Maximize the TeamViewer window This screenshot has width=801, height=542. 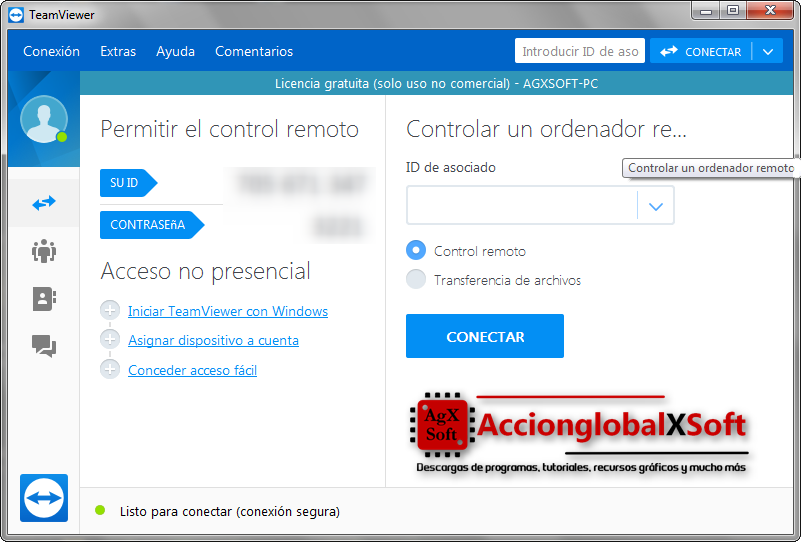point(733,11)
